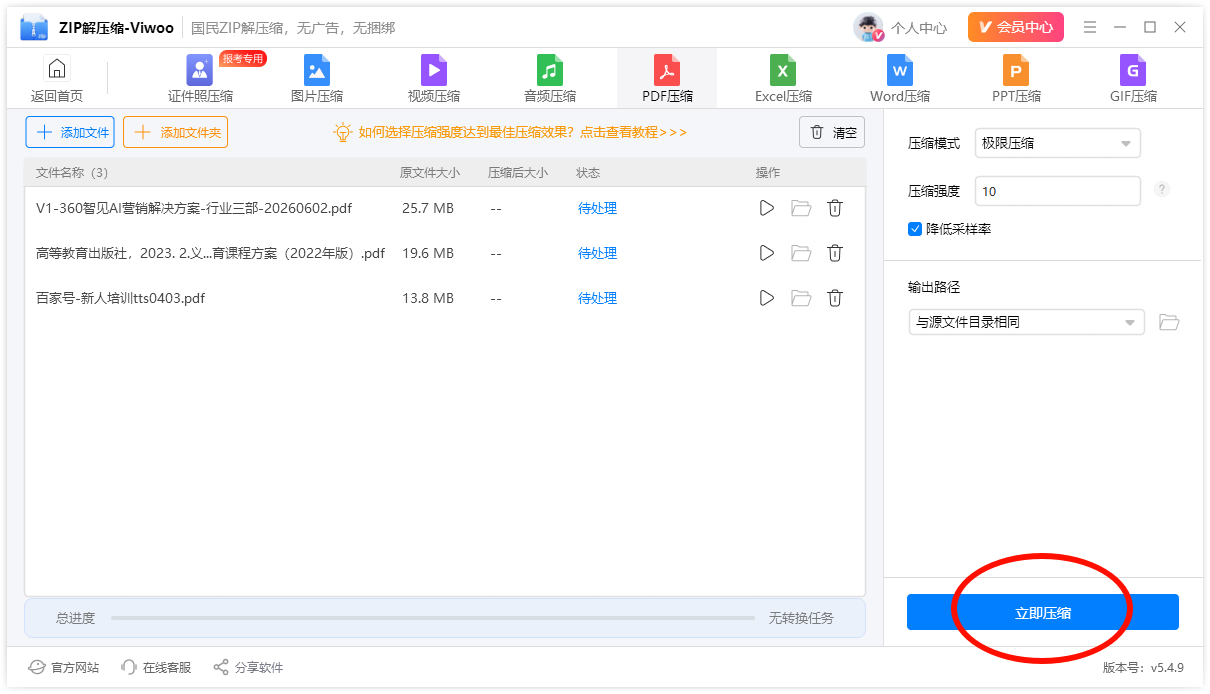Viewport: 1210px width, 694px height.
Task: Click 文件名称 column header
Action: click(x=72, y=173)
